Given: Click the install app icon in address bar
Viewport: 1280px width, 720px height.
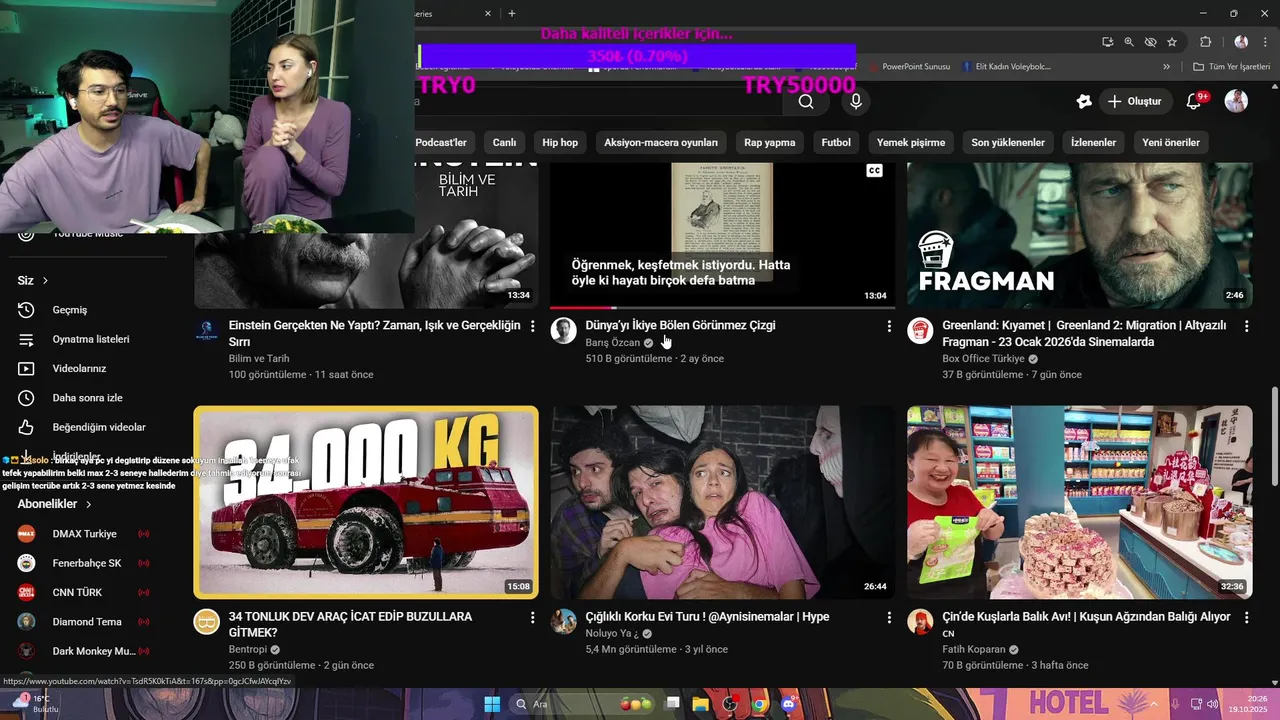Looking at the screenshot, I should [1107, 42].
